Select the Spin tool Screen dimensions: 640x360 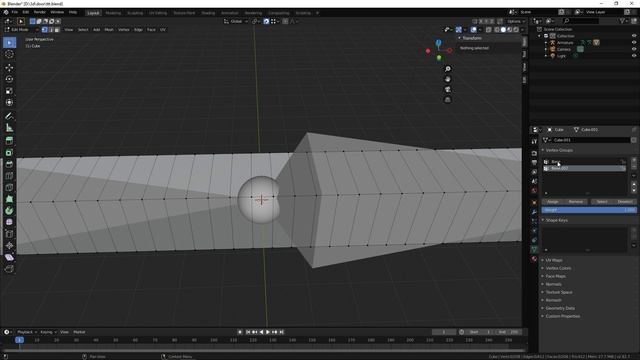[x=9, y=211]
